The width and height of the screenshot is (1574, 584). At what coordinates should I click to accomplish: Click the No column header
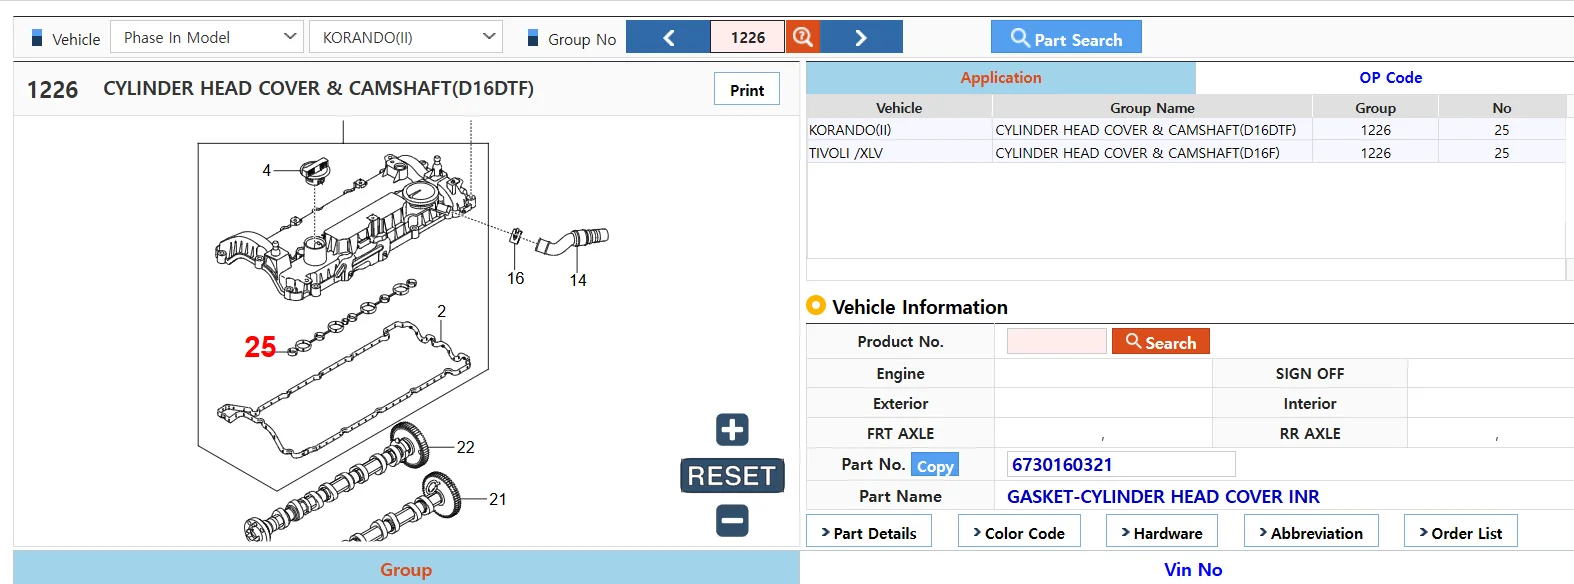[x=1501, y=107]
